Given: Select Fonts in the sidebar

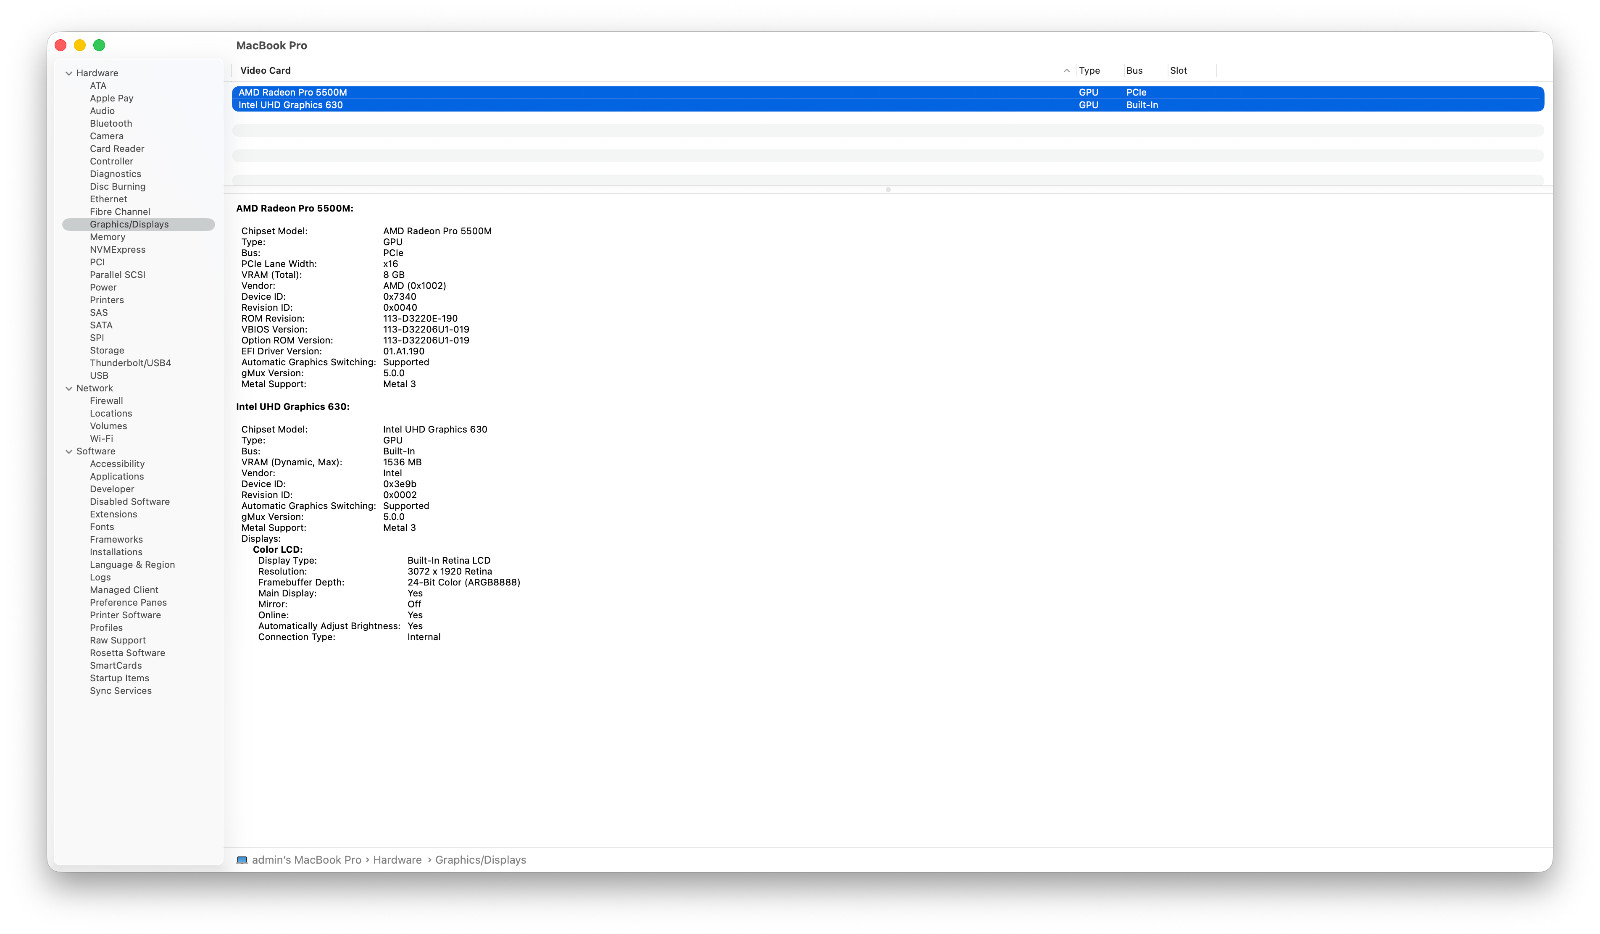Looking at the screenshot, I should 102,527.
